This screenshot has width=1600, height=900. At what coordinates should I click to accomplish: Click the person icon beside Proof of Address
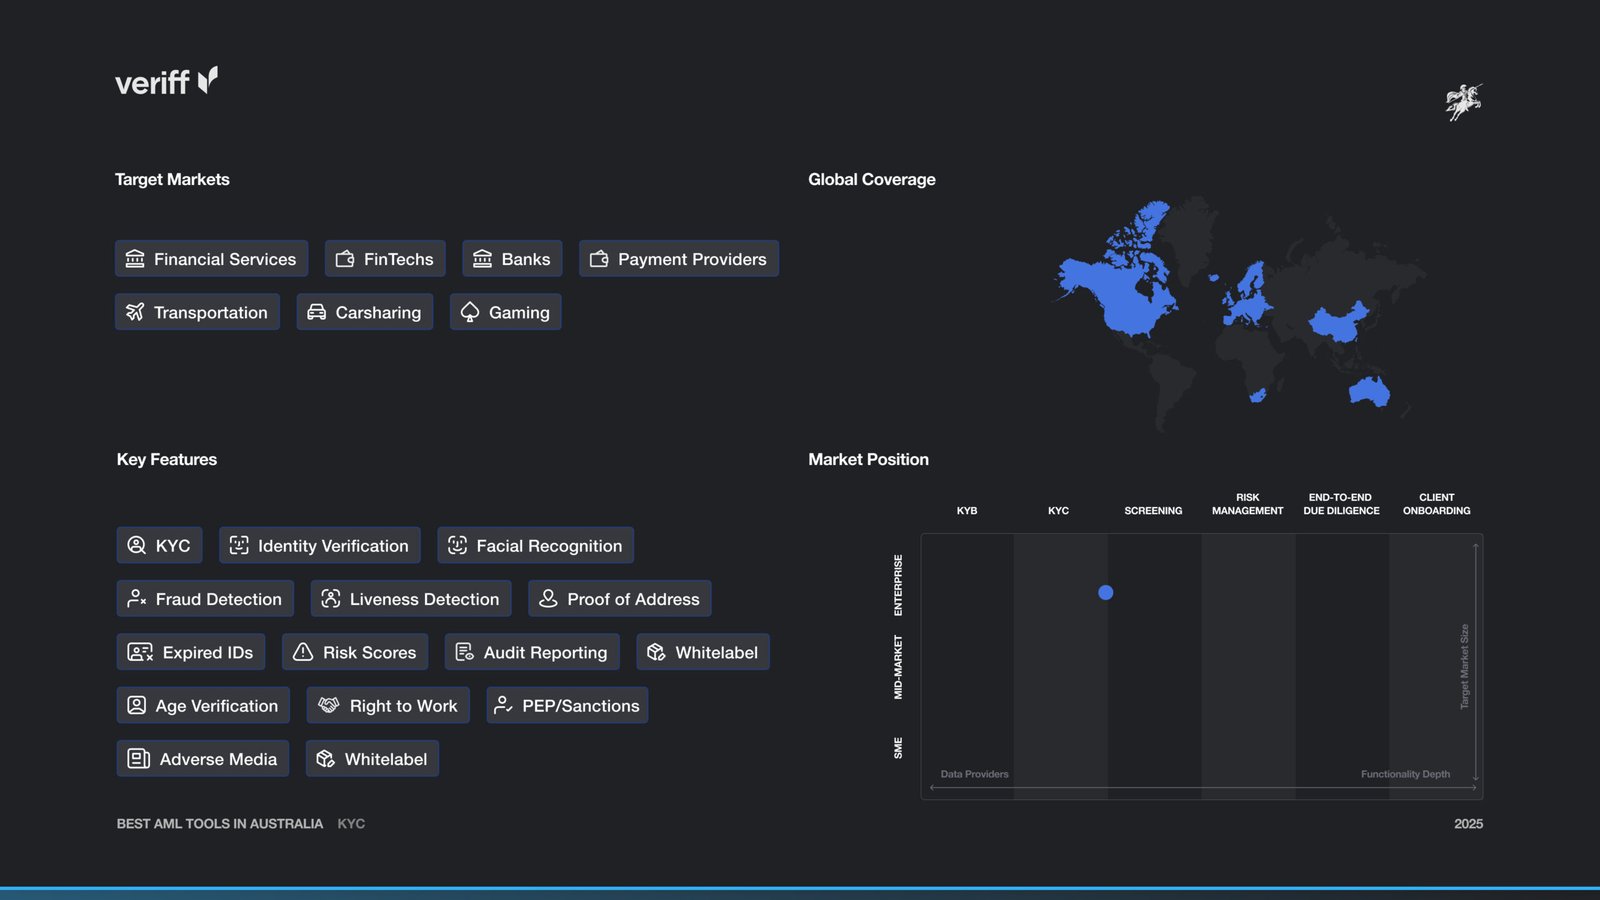[548, 598]
